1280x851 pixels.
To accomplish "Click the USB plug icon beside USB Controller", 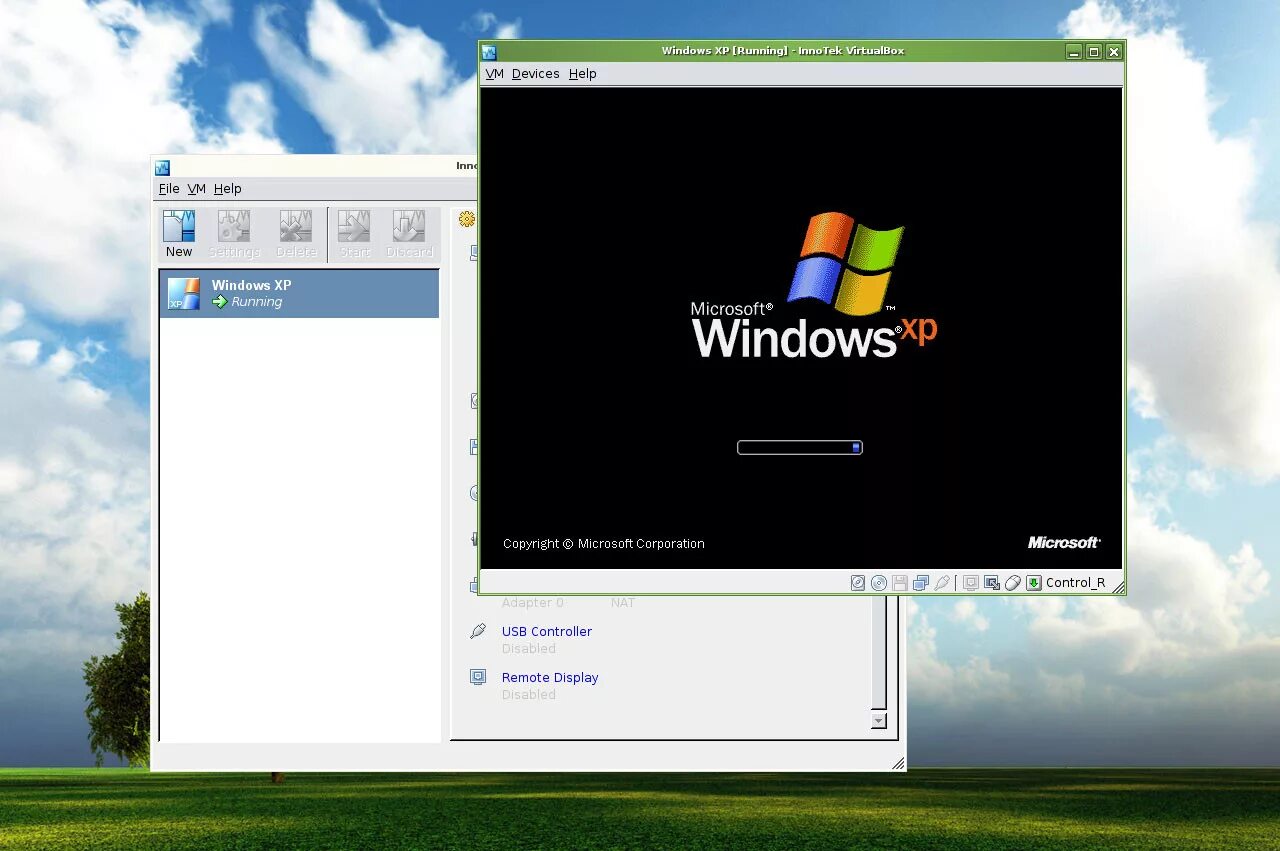I will [x=478, y=631].
